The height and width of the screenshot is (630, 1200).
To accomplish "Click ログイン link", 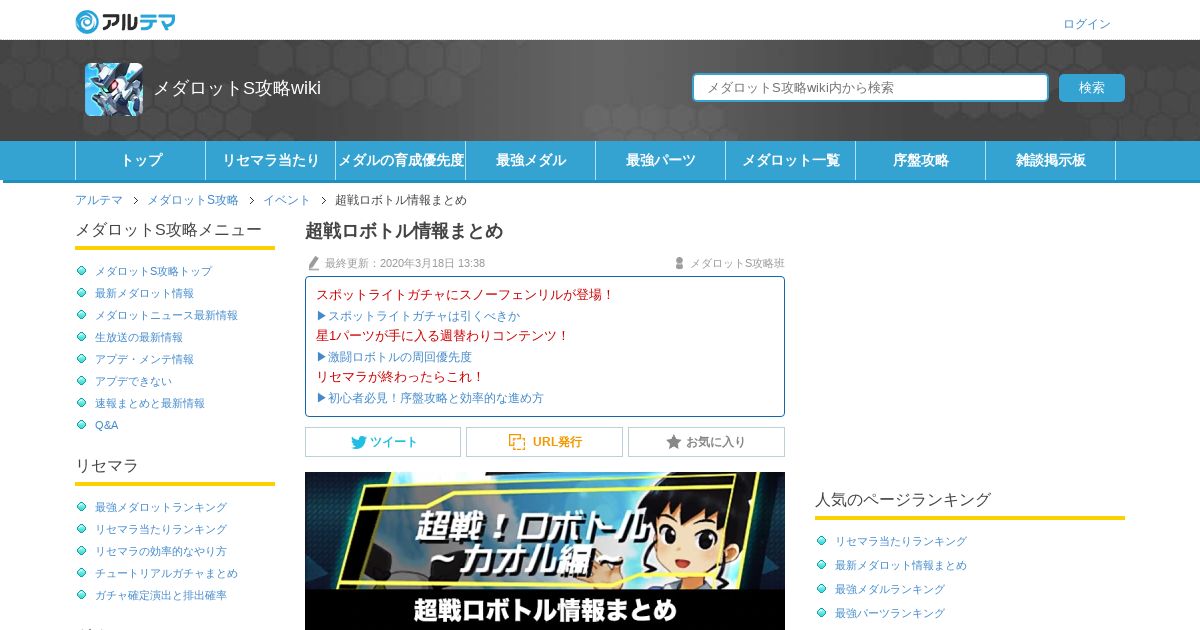I will tap(1087, 24).
